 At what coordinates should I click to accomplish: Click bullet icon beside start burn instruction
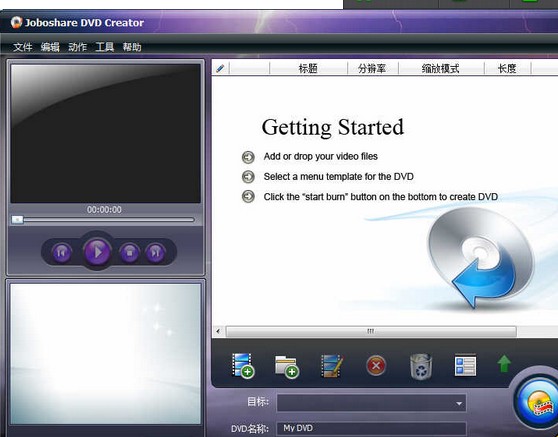248,196
